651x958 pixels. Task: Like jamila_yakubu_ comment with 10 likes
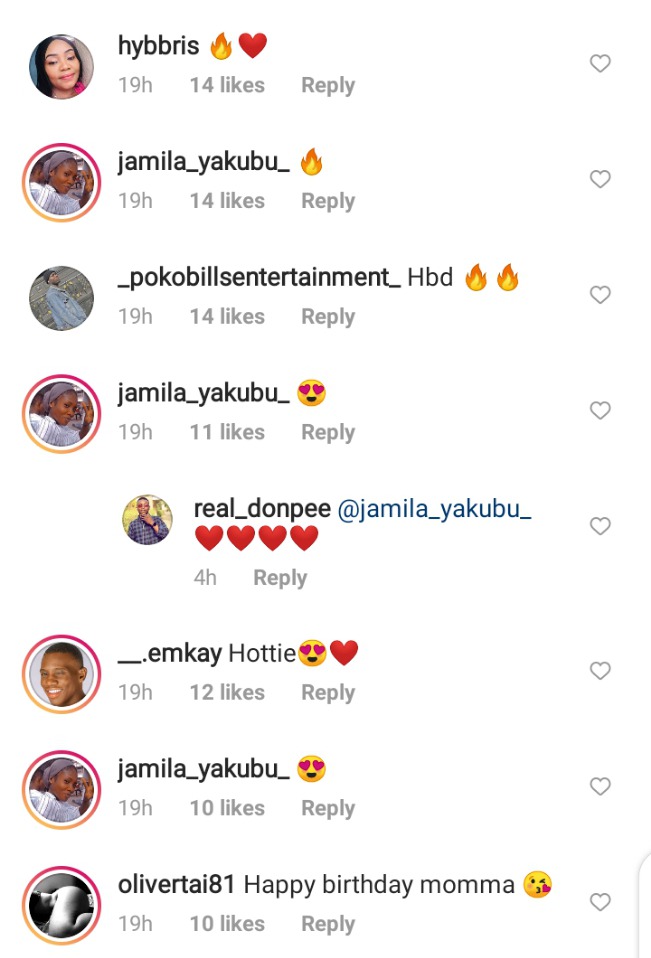tap(600, 786)
